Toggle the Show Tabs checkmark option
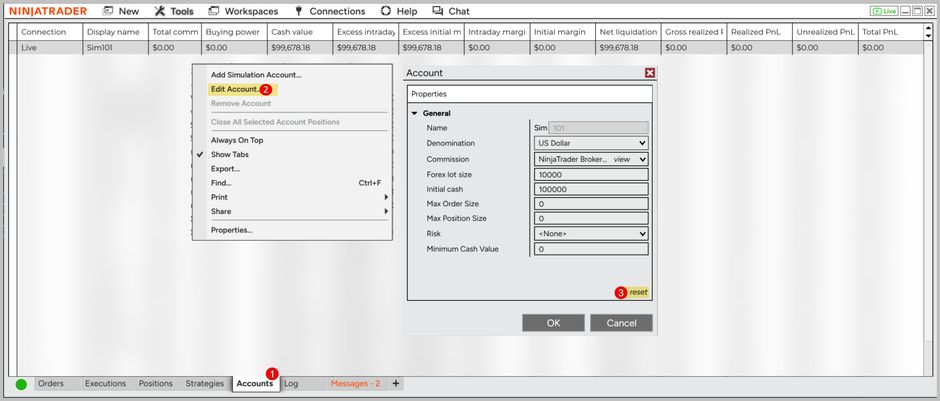This screenshot has width=940, height=401. point(230,155)
